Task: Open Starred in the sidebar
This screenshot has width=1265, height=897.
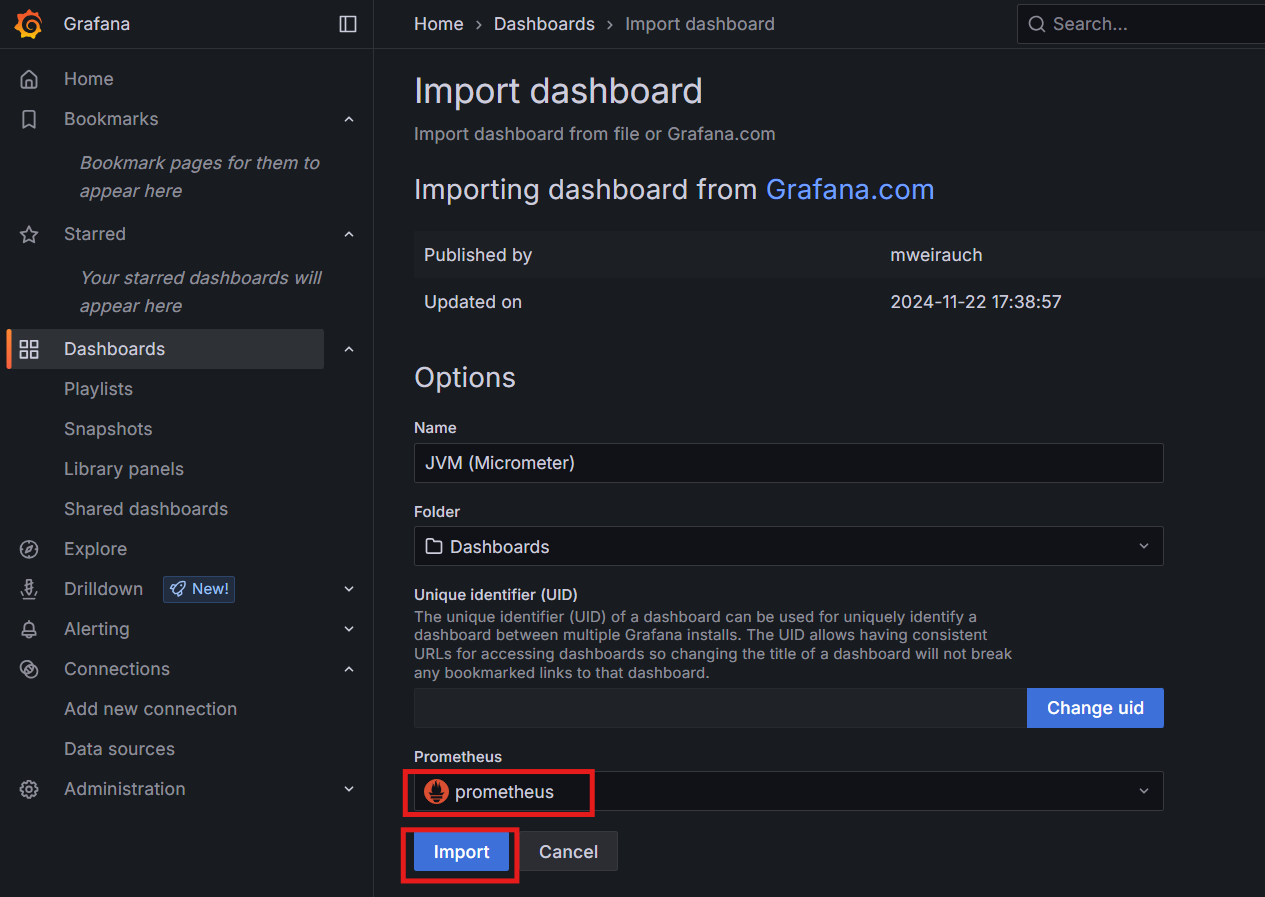Action: tap(95, 234)
